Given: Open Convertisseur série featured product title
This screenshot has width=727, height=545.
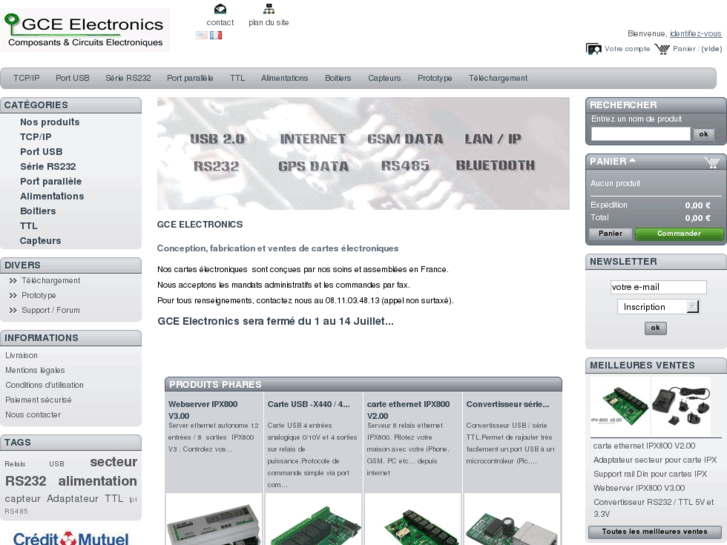Looking at the screenshot, I should coord(508,404).
